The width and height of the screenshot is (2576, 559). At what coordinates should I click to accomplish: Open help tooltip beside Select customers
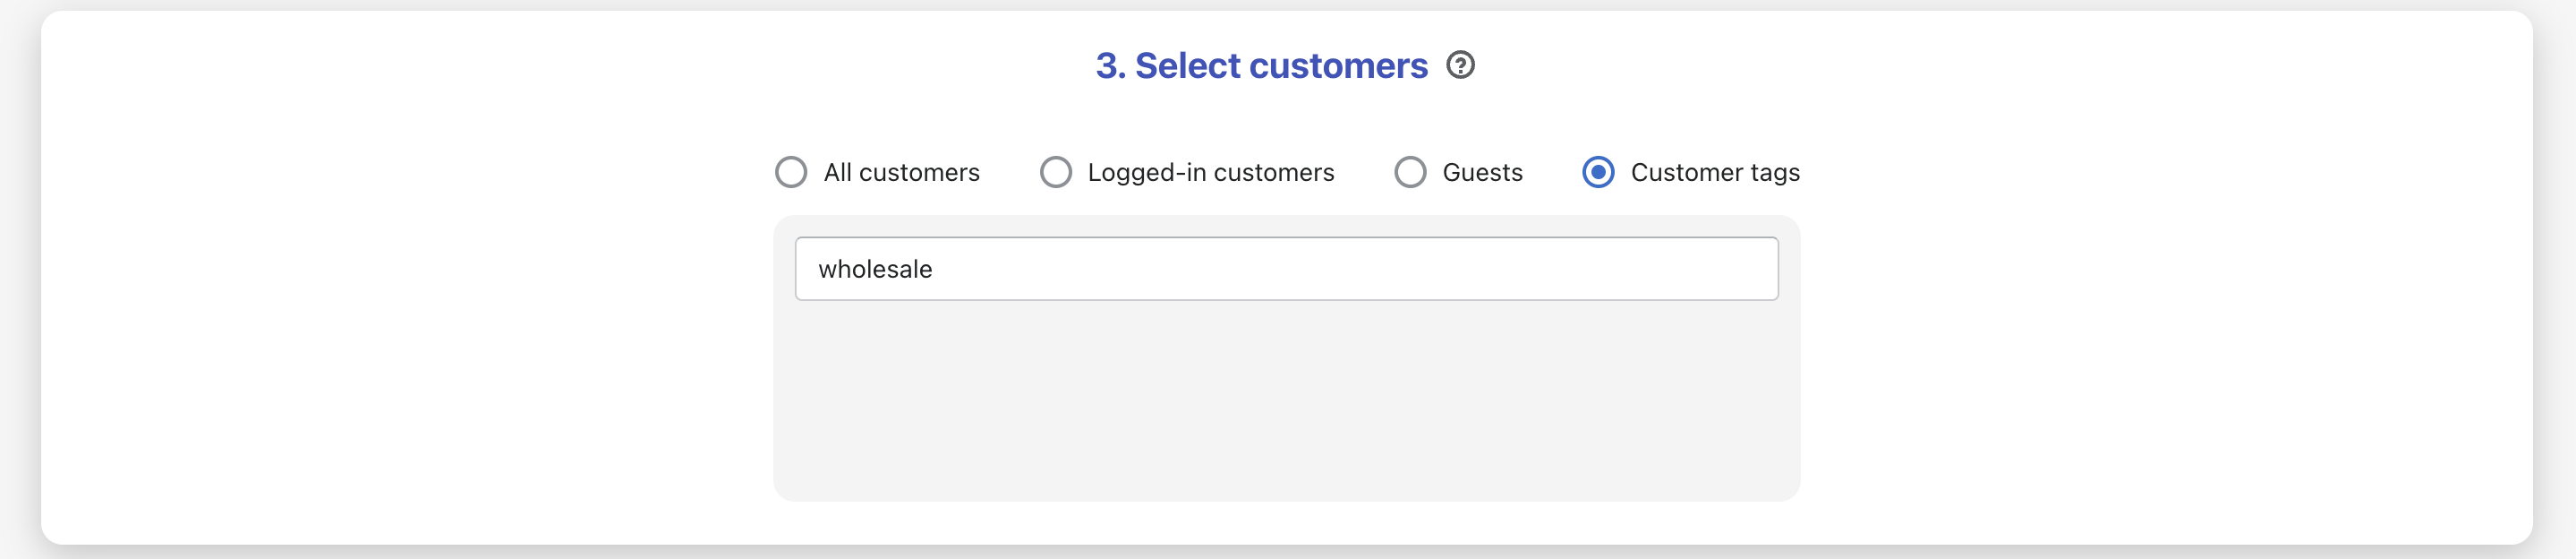tap(1460, 65)
